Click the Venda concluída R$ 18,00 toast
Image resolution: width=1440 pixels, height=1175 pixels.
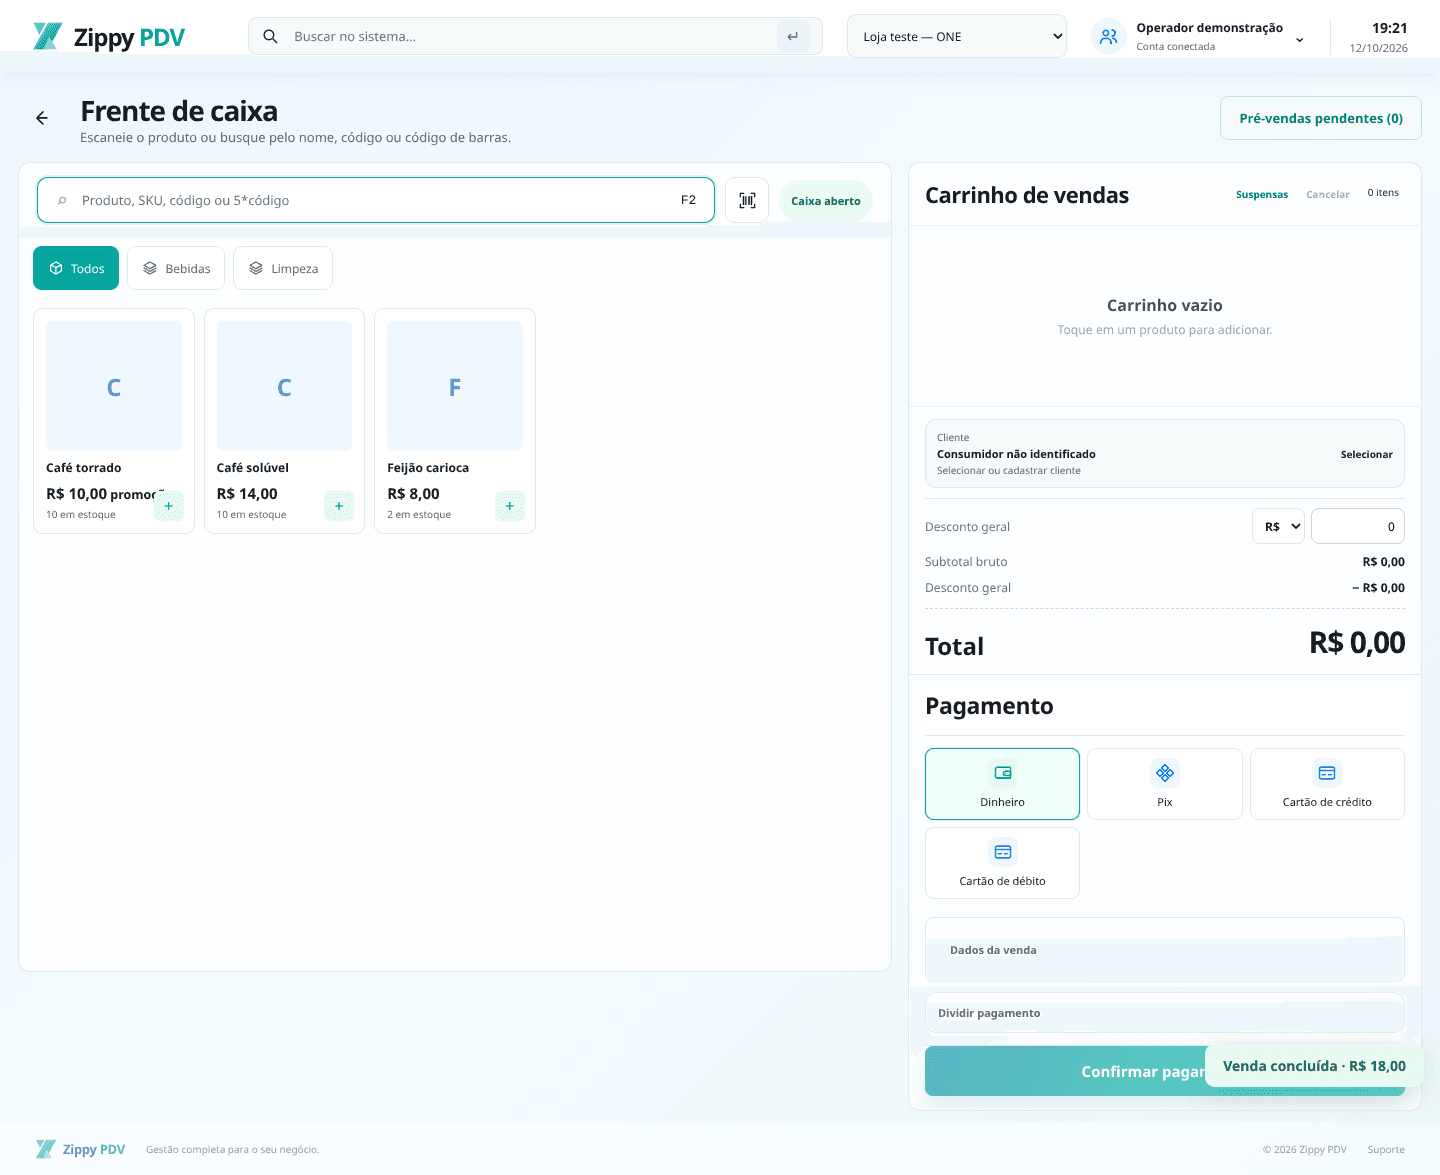[x=1314, y=1066]
